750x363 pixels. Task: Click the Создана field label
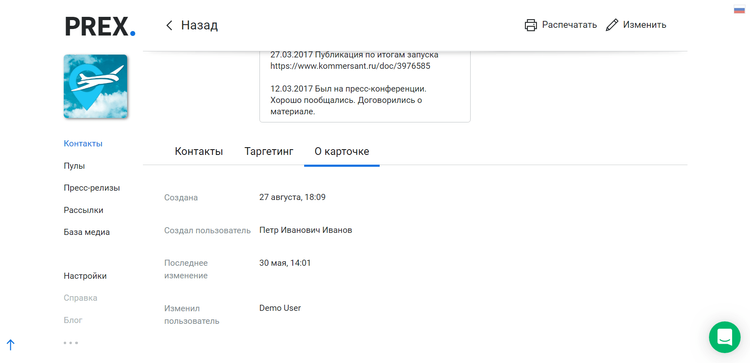[181, 197]
